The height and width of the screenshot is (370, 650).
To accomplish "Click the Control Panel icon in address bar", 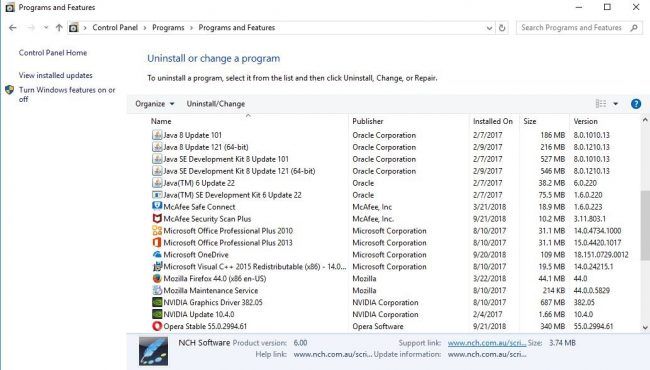I will point(73,28).
